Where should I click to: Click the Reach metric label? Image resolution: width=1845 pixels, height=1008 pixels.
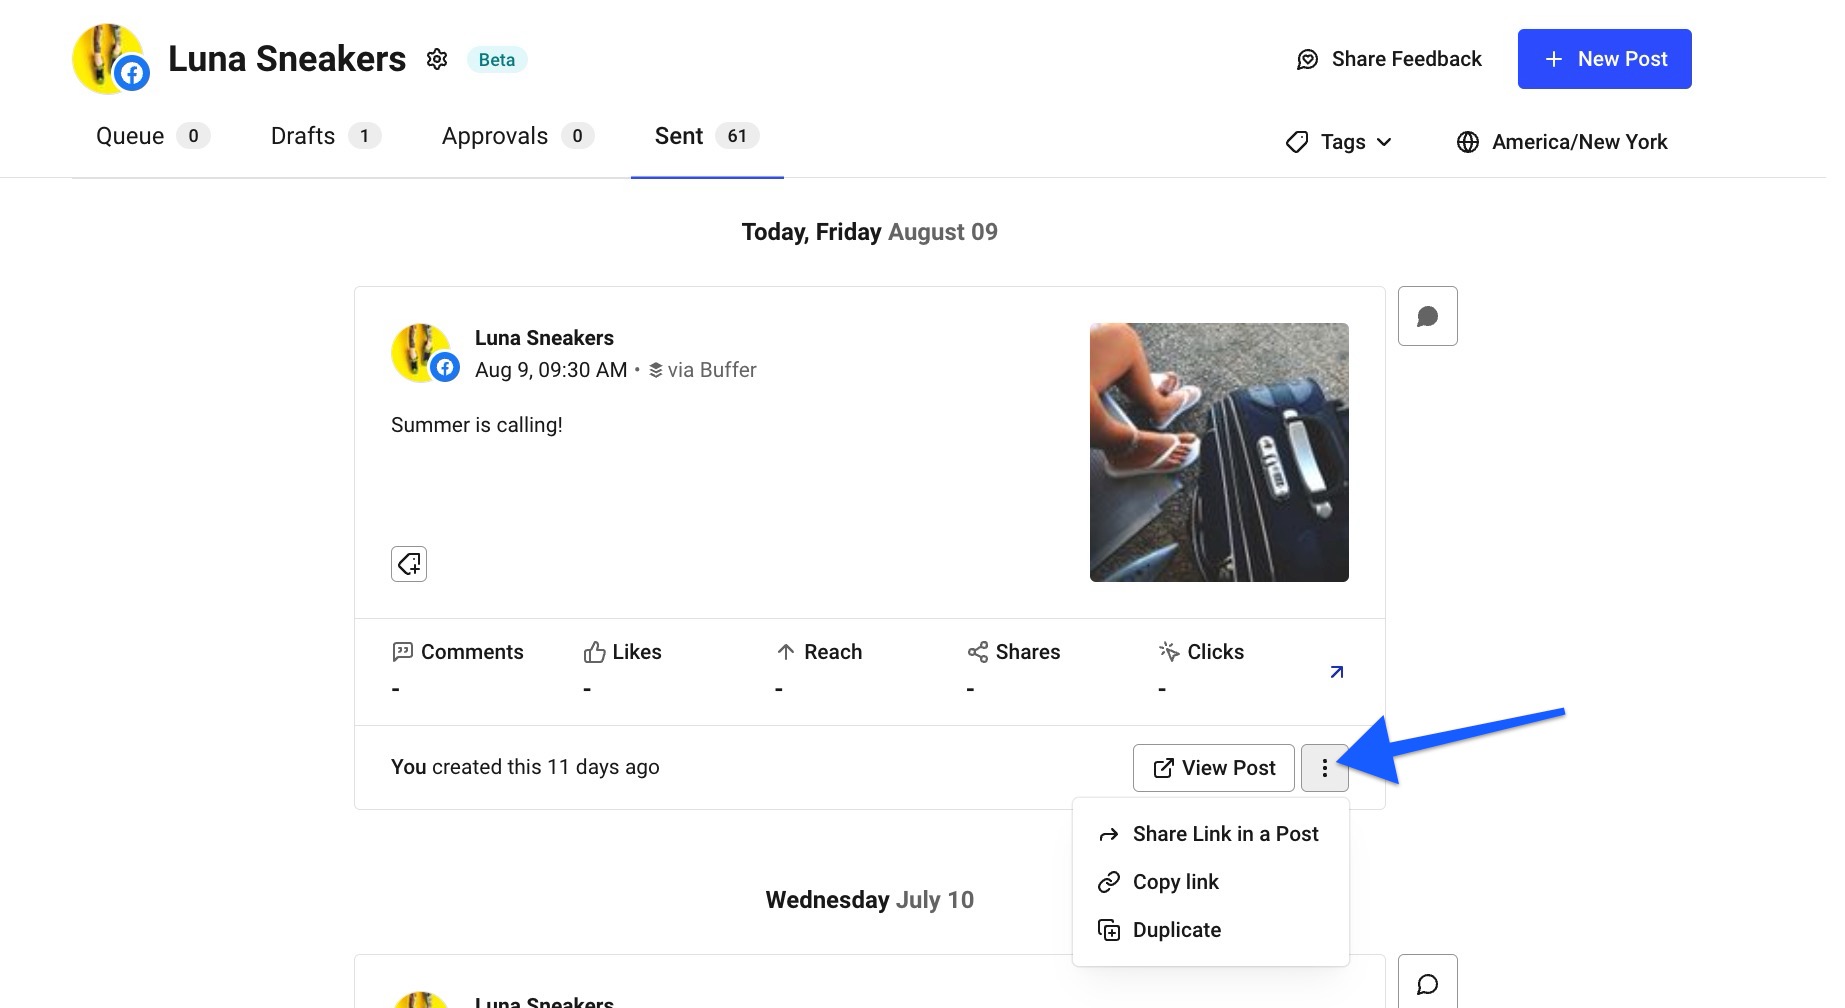[819, 652]
